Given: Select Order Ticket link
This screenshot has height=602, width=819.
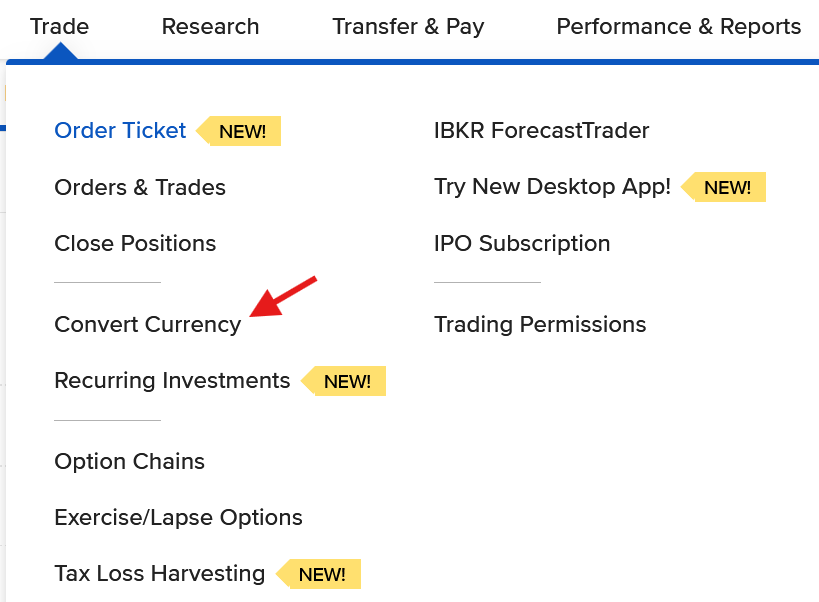Looking at the screenshot, I should 120,131.
